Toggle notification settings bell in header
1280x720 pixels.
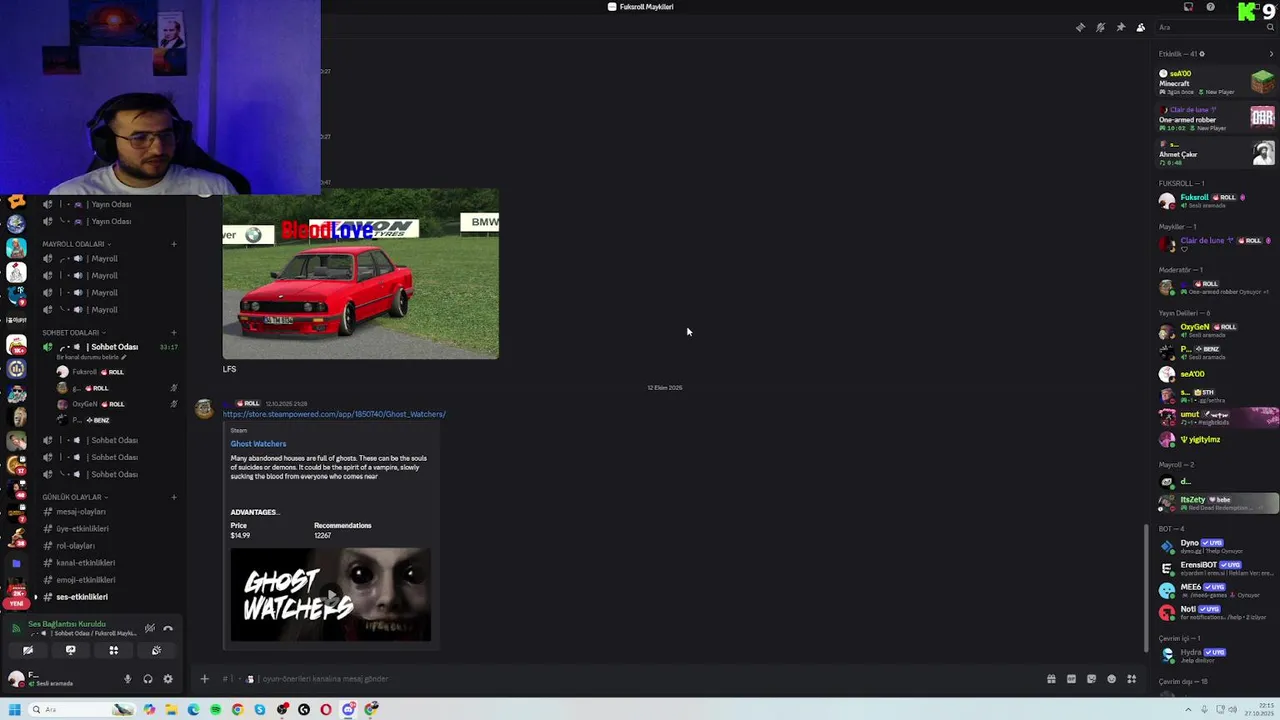(1100, 27)
